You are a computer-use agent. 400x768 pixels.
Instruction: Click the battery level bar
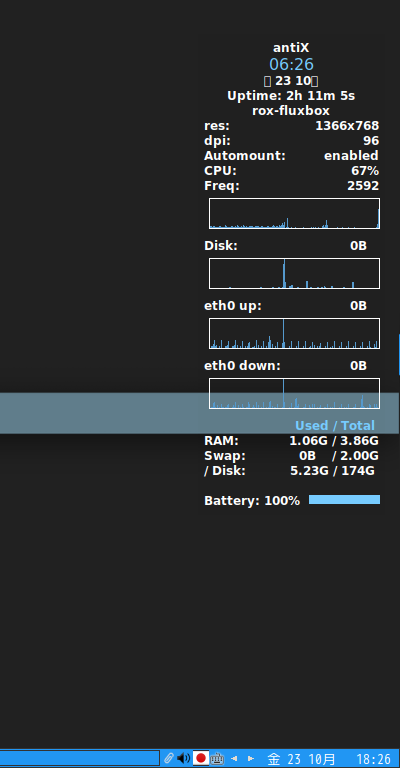(x=344, y=500)
